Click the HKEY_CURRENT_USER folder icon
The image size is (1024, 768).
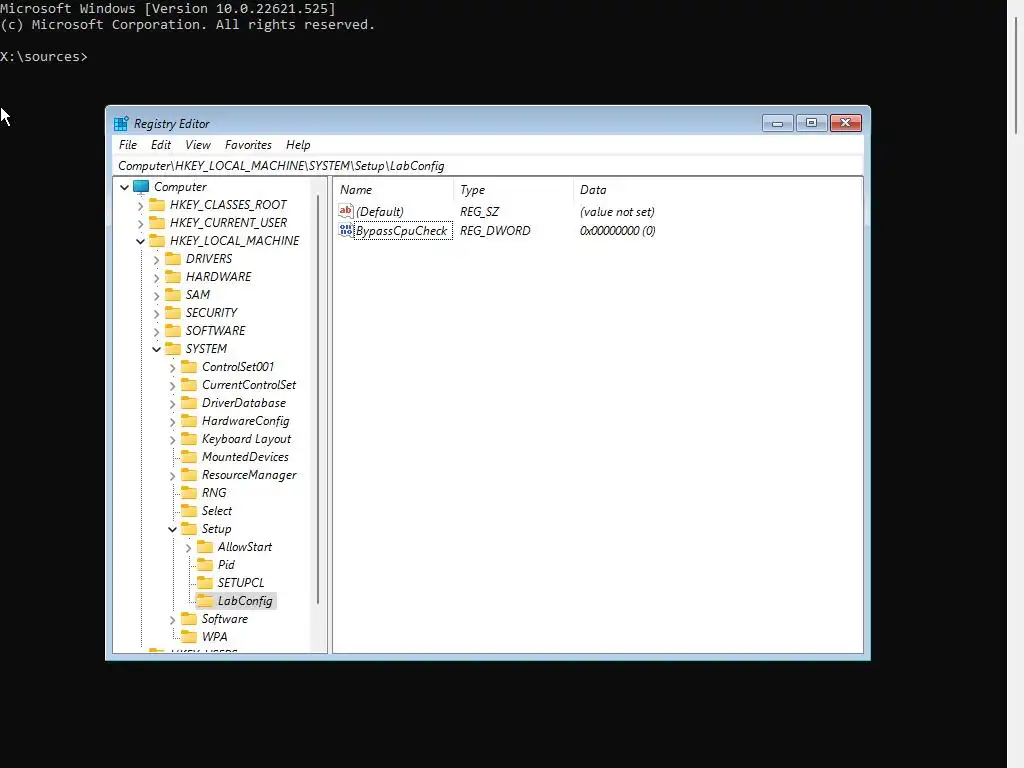click(x=157, y=223)
